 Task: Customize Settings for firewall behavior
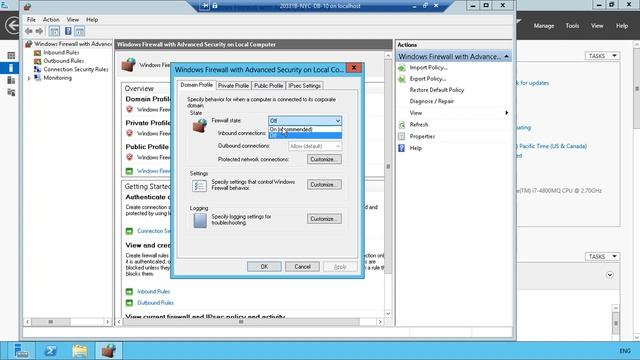[x=324, y=185]
